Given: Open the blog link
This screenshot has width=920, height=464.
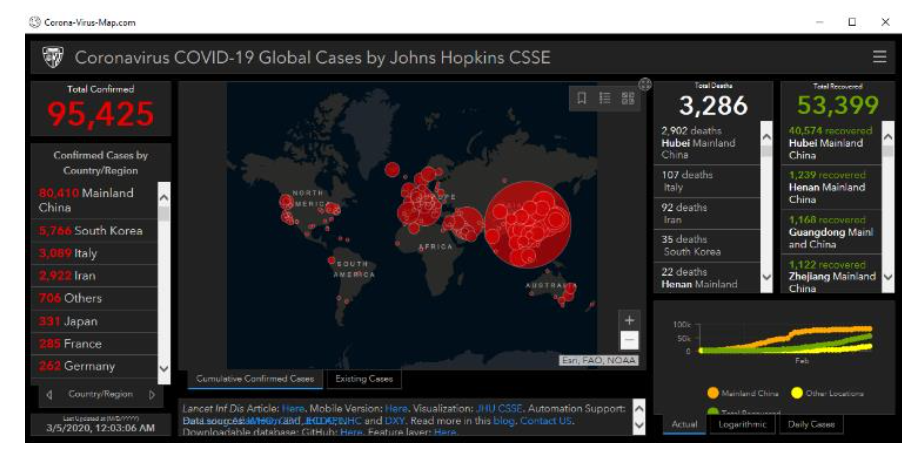Looking at the screenshot, I should click(503, 421).
